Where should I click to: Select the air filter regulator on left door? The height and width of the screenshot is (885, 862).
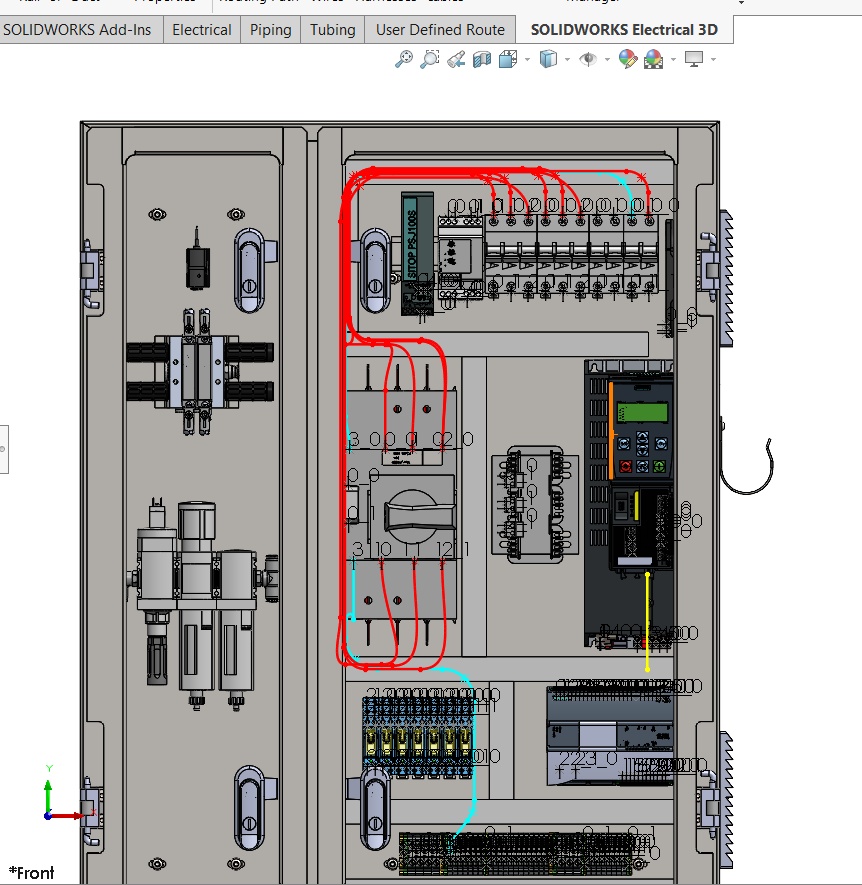point(201,602)
